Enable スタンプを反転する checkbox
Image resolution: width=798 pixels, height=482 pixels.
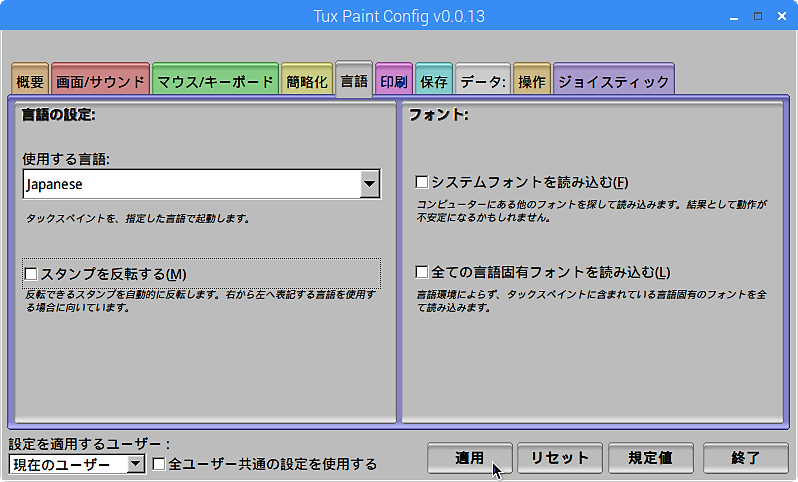[x=31, y=274]
